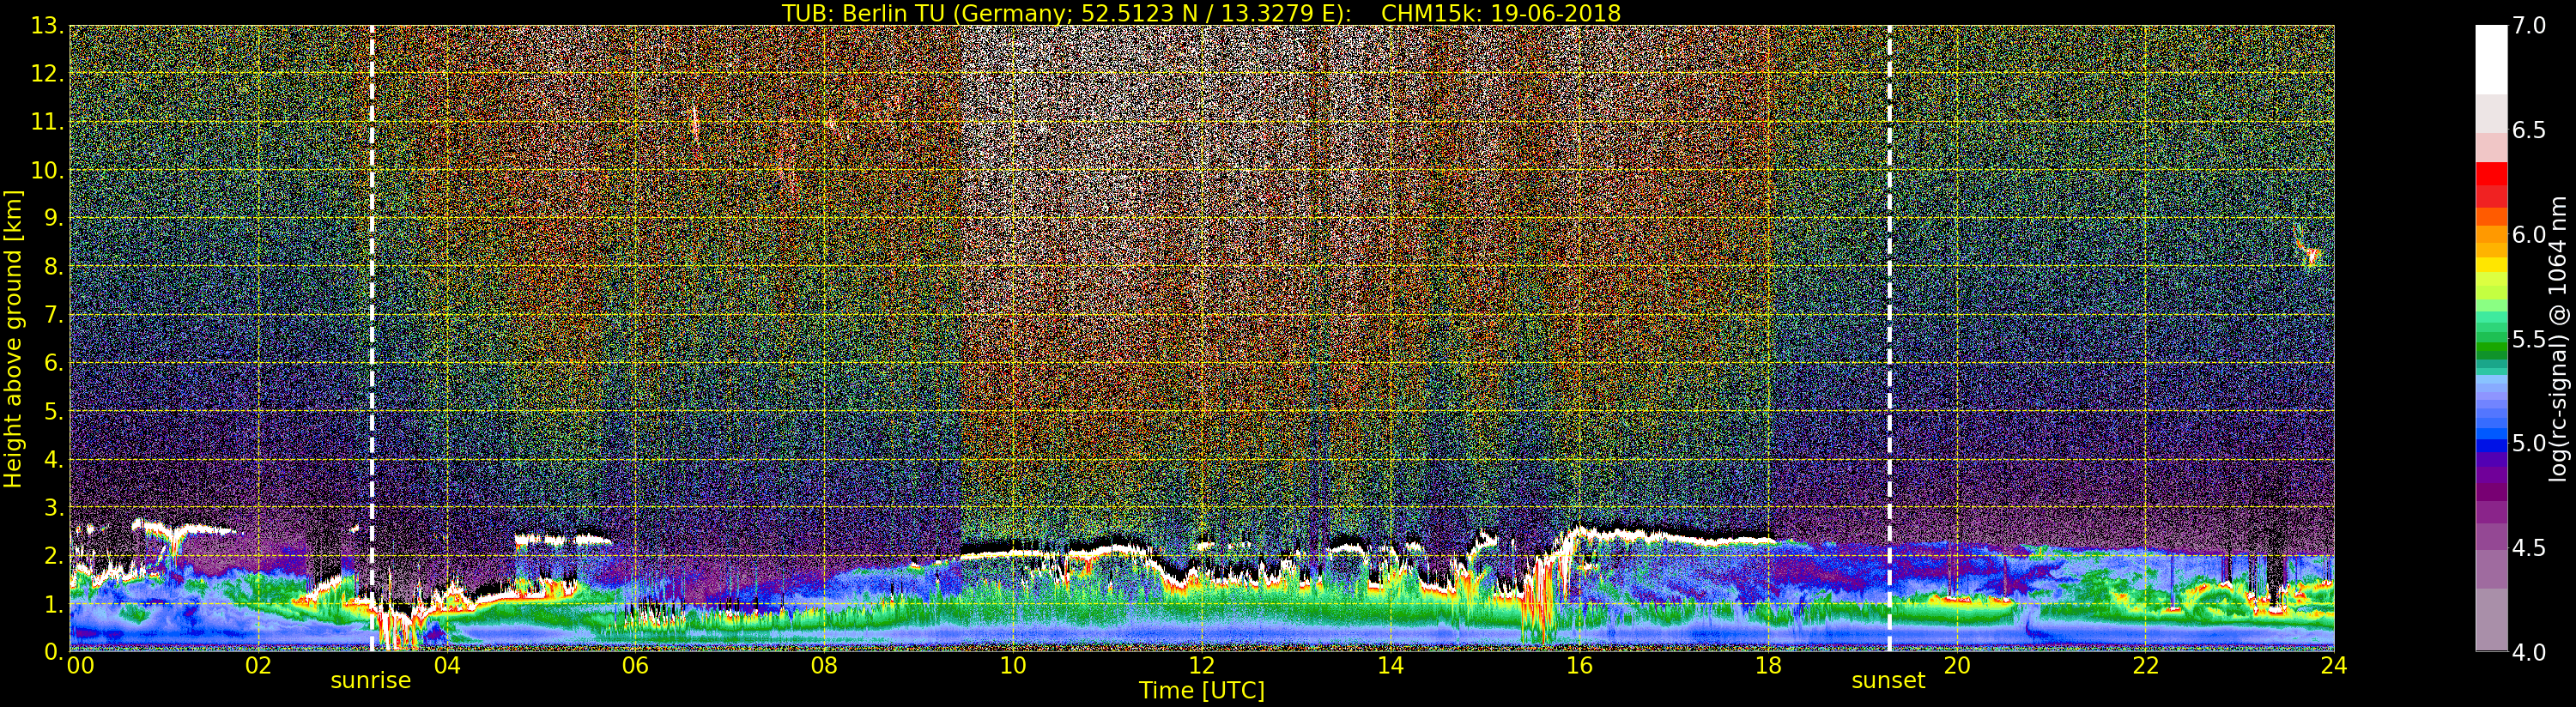2576x707 pixels.
Task: Click the '5.' height tick label
Action: 53,411
